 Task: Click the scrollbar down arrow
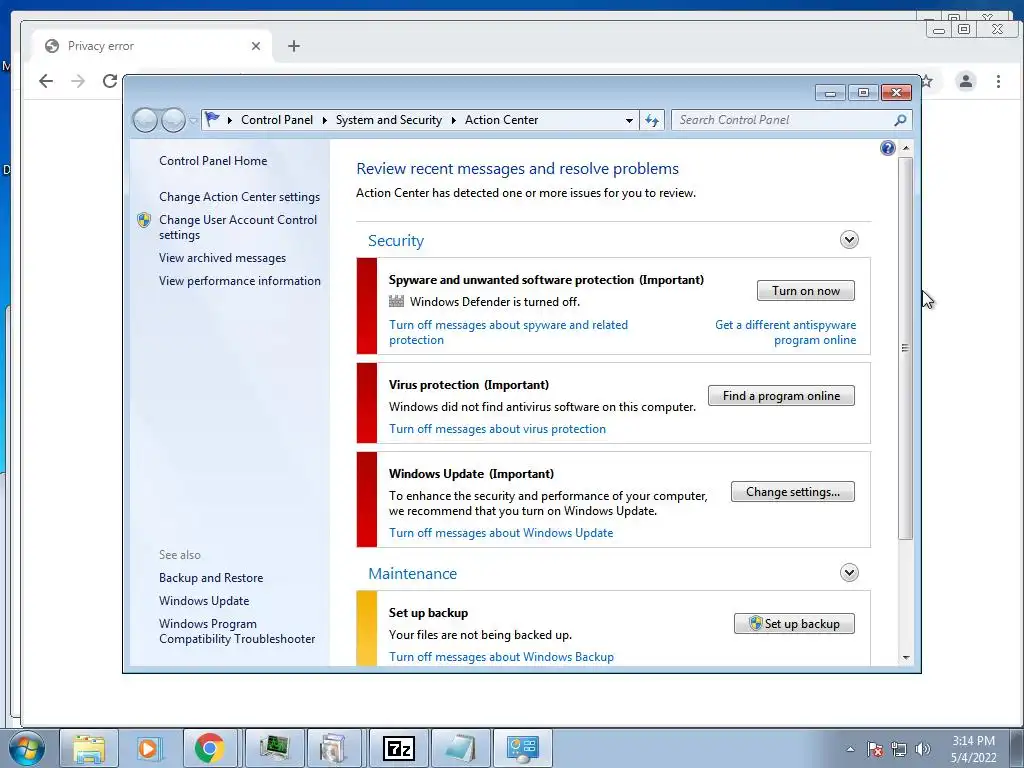pyautogui.click(x=906, y=658)
